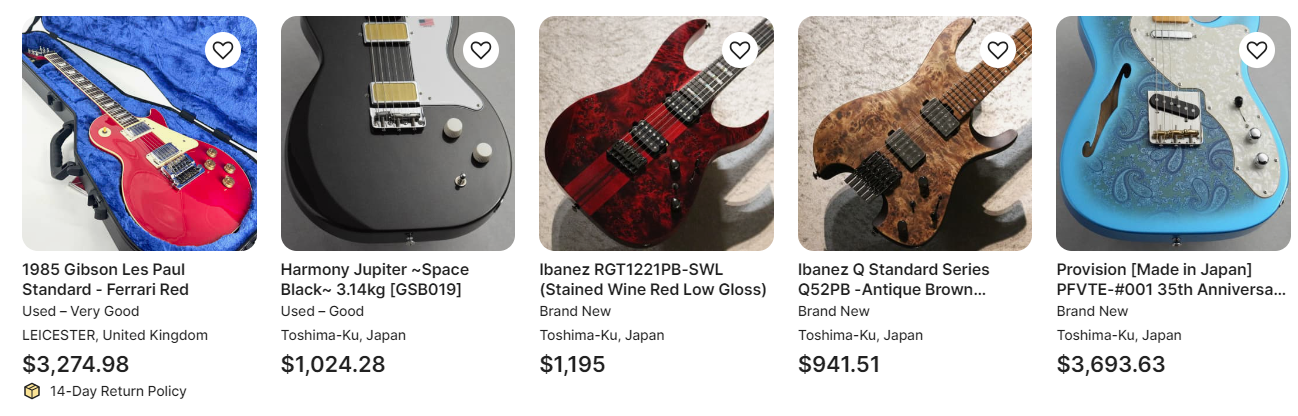1298x416 pixels.
Task: Click the $3,693.63 Provision price
Action: (1111, 364)
